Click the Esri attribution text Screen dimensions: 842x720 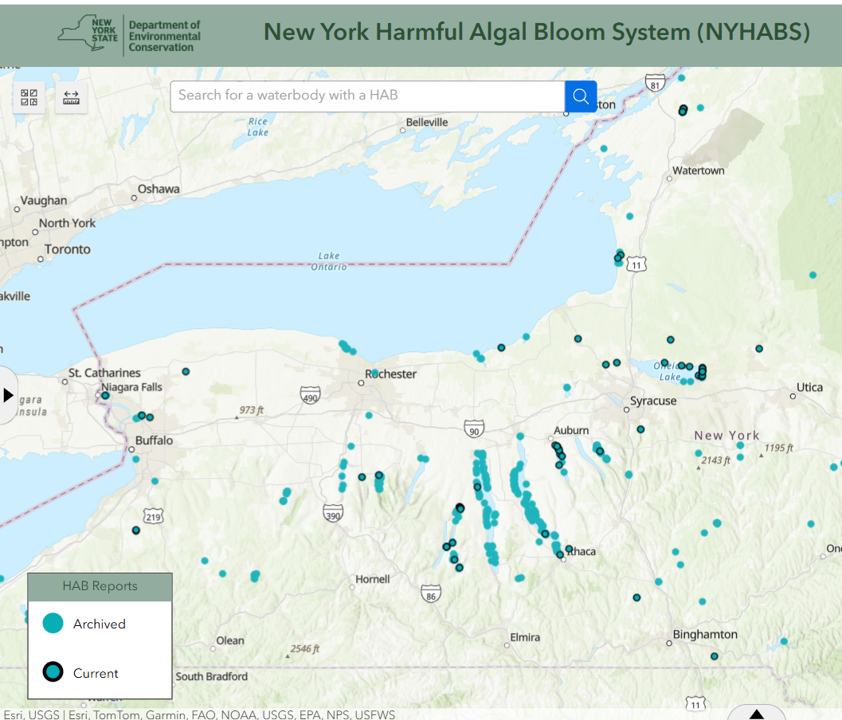point(200,714)
